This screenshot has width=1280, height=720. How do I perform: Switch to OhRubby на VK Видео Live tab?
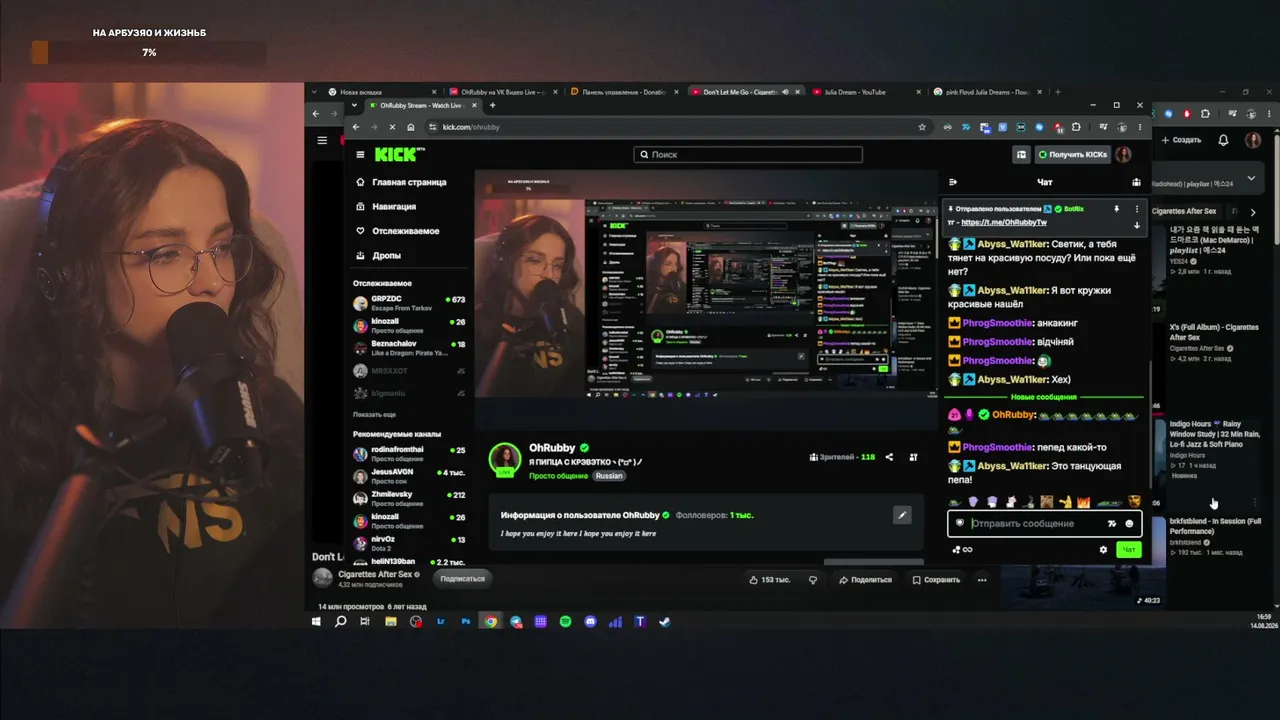(505, 92)
